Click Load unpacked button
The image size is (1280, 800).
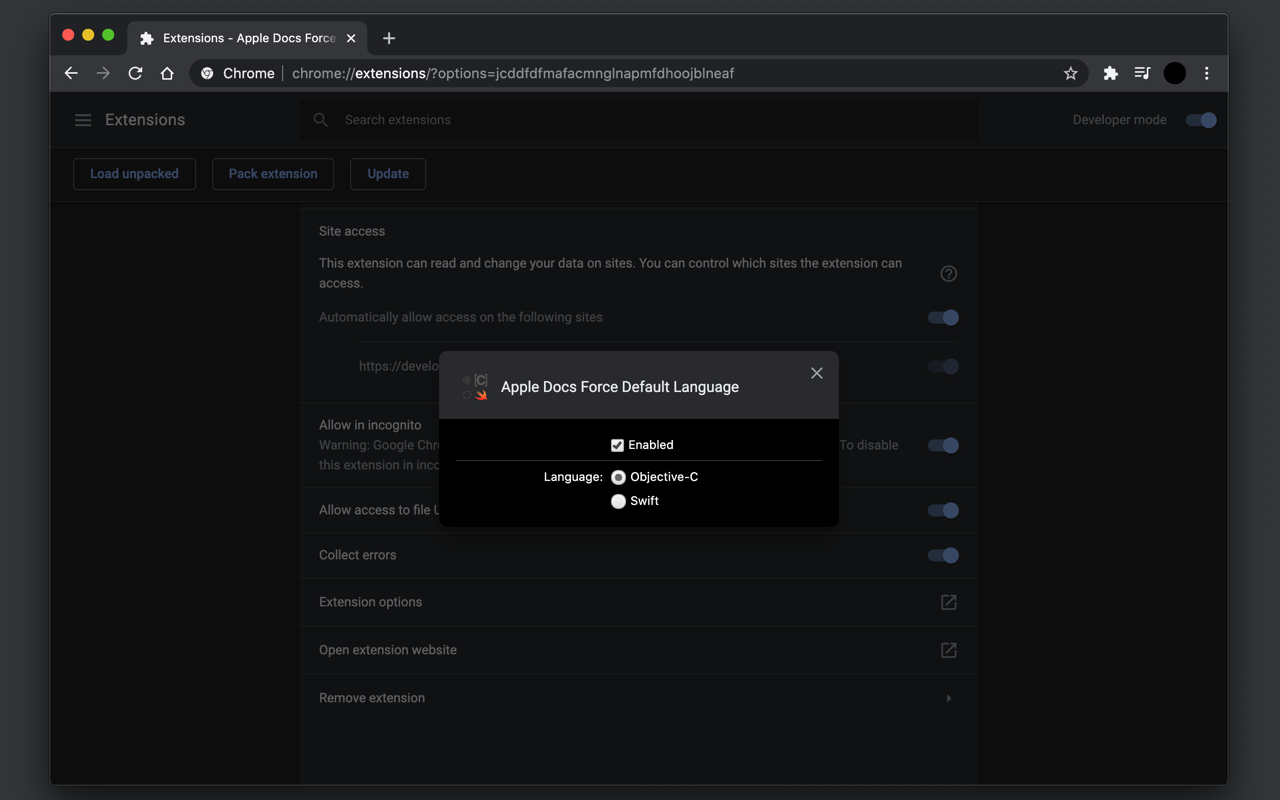[x=134, y=174]
